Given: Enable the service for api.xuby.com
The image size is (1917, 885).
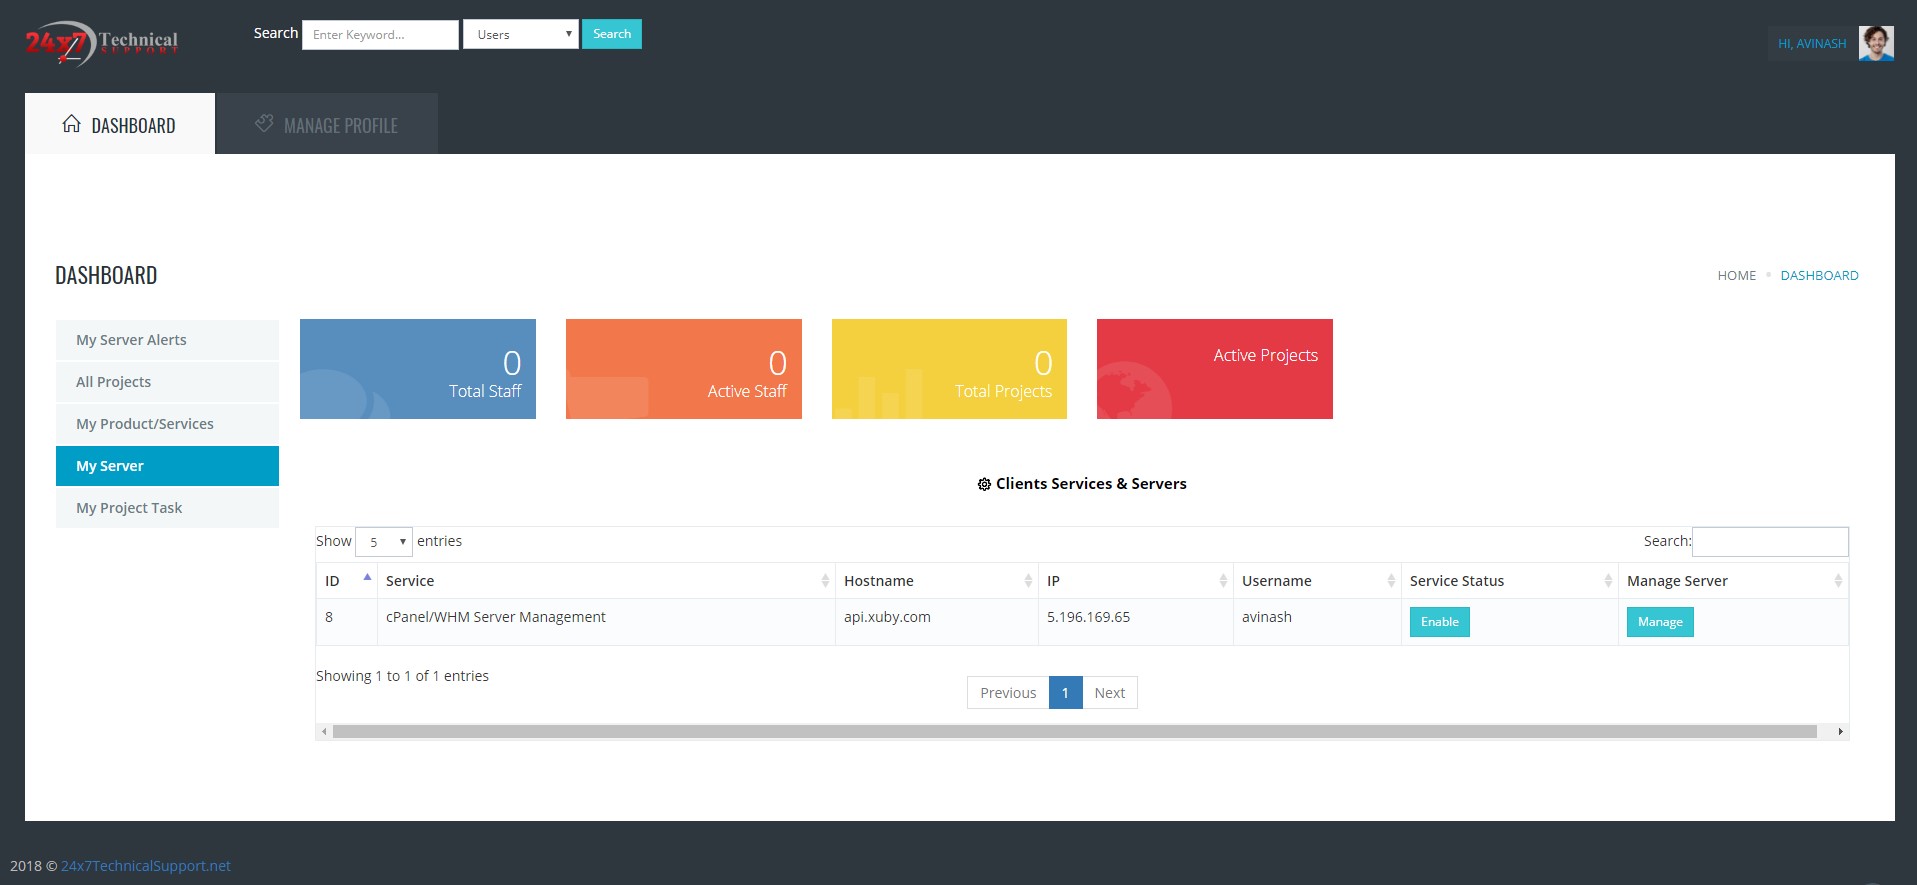Looking at the screenshot, I should pyautogui.click(x=1439, y=622).
